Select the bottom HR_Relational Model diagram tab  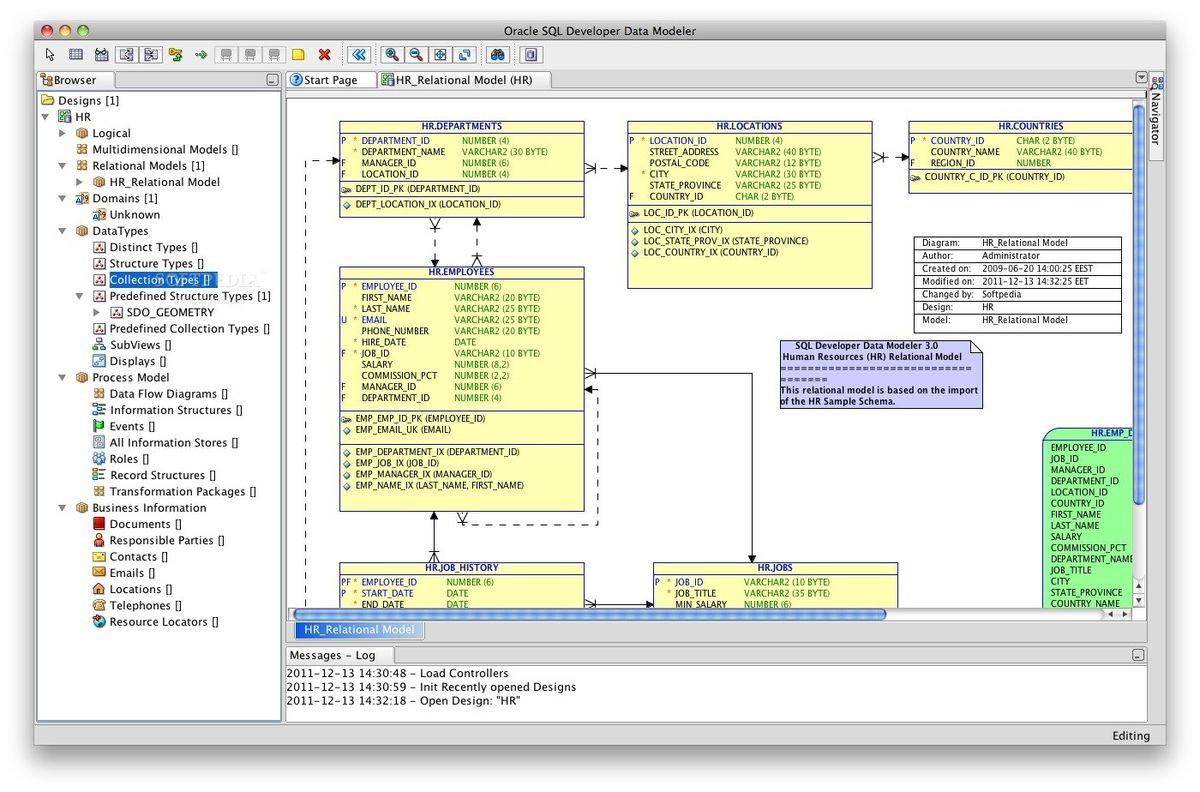coord(359,629)
